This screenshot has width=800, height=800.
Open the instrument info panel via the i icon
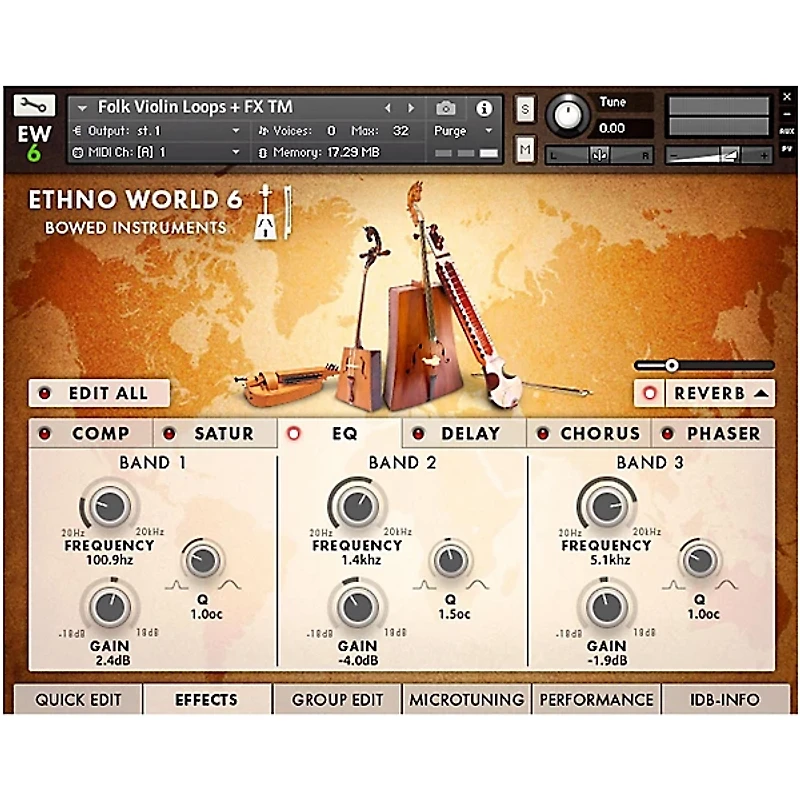[x=485, y=108]
